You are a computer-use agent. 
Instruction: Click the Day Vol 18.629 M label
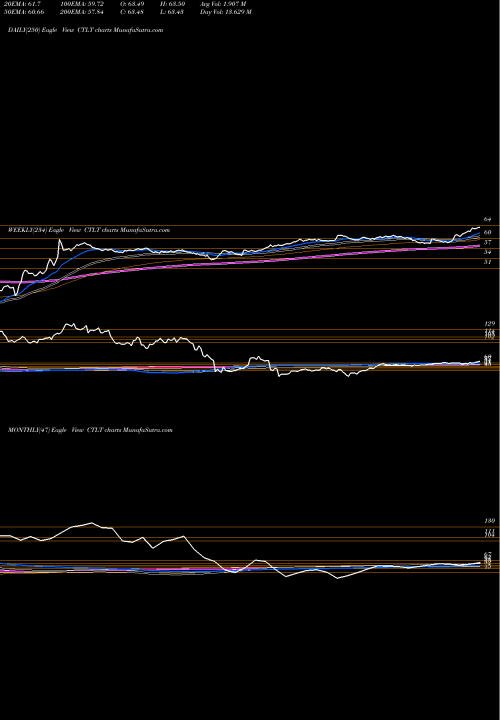click(225, 12)
